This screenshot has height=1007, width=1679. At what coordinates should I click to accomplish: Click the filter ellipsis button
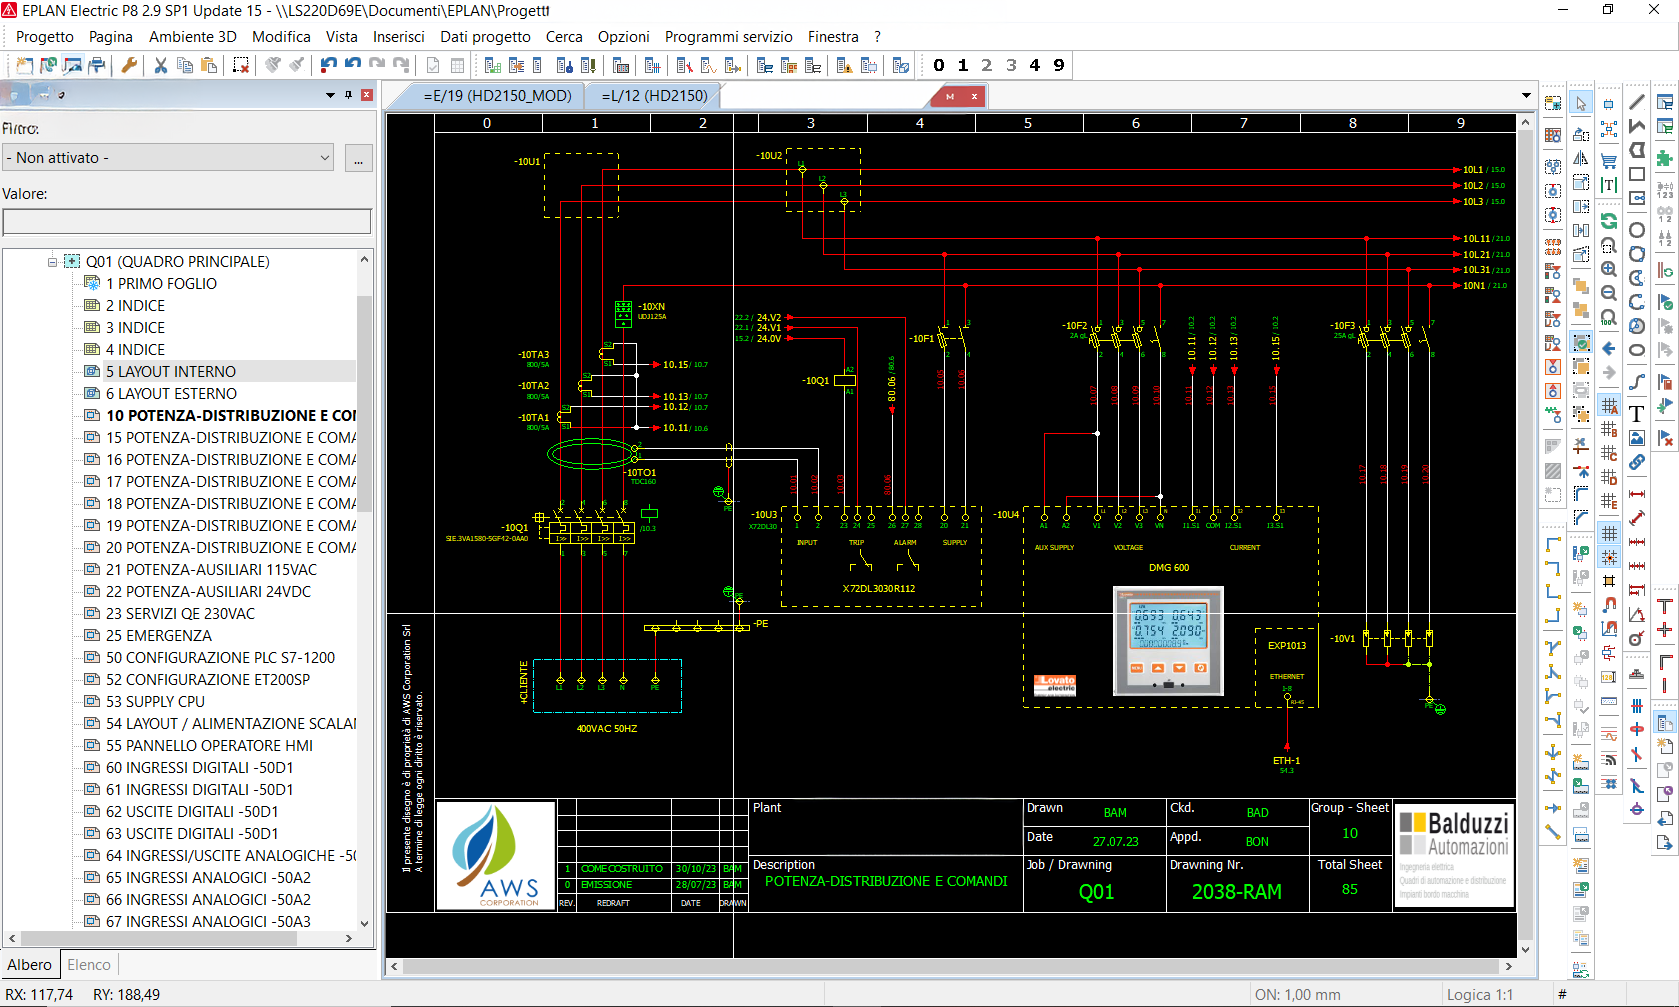(x=358, y=158)
